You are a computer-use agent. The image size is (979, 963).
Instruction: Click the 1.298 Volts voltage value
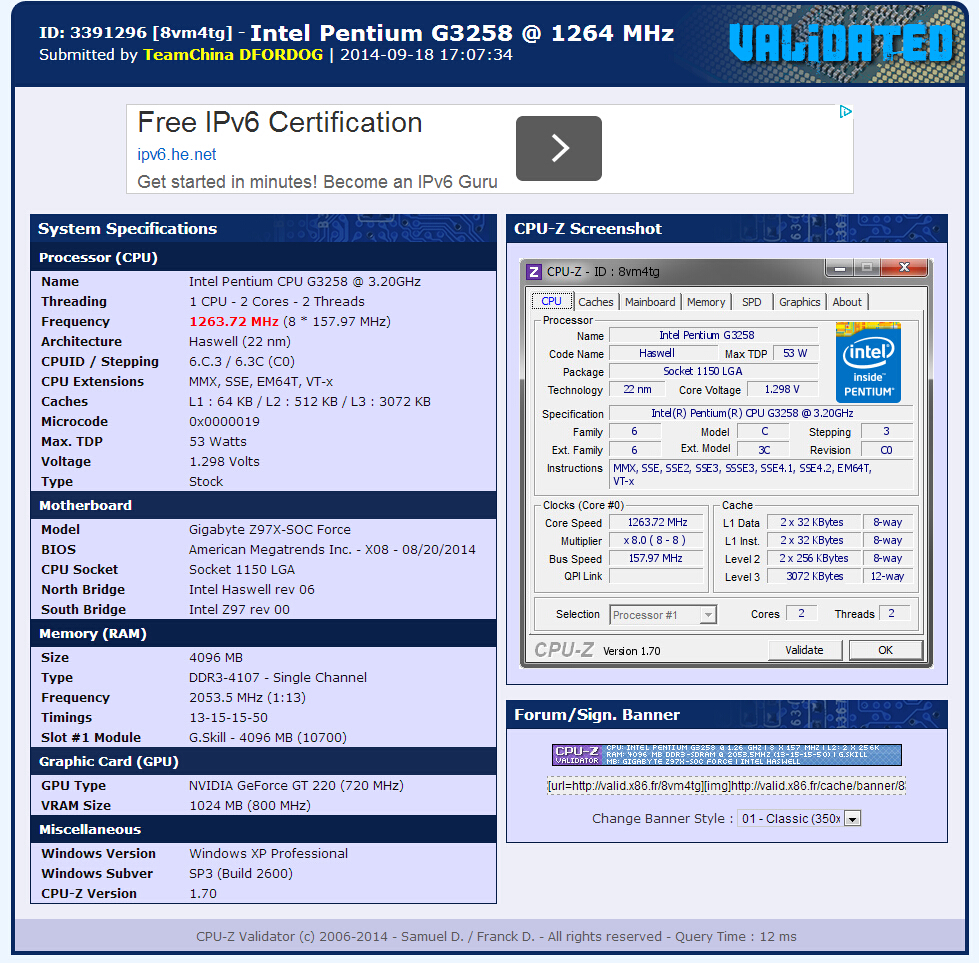coord(224,462)
